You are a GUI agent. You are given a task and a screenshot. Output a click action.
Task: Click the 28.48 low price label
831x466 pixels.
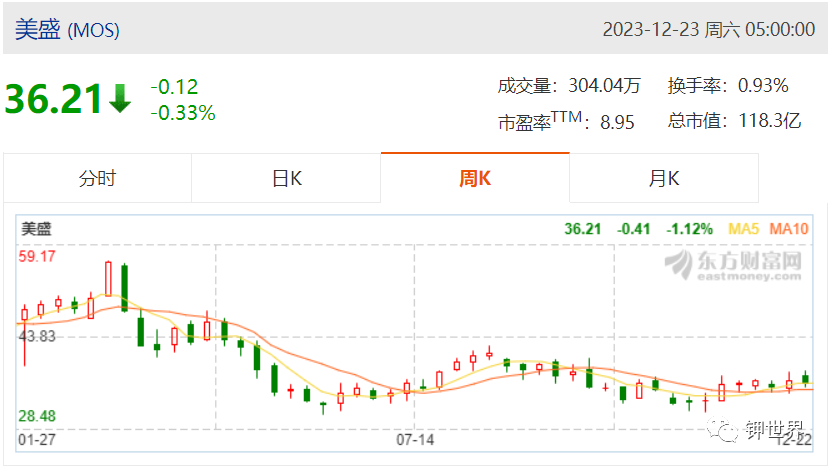pos(37,416)
